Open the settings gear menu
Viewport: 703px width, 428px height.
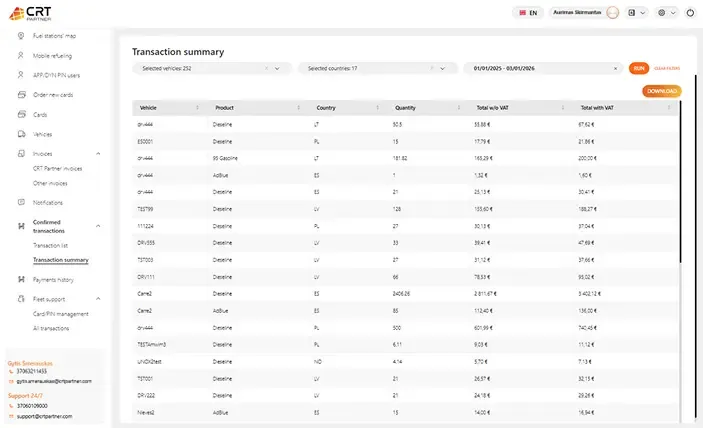point(662,13)
